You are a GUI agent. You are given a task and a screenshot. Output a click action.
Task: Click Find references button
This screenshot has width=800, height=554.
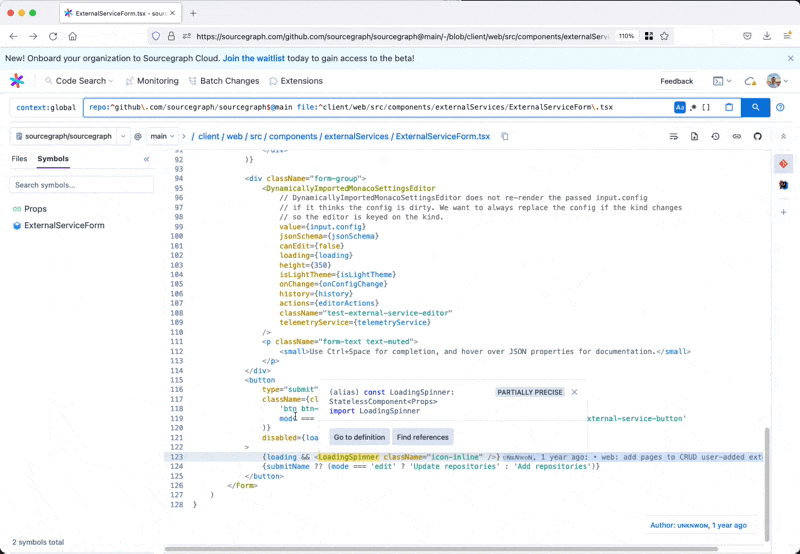click(x=422, y=437)
